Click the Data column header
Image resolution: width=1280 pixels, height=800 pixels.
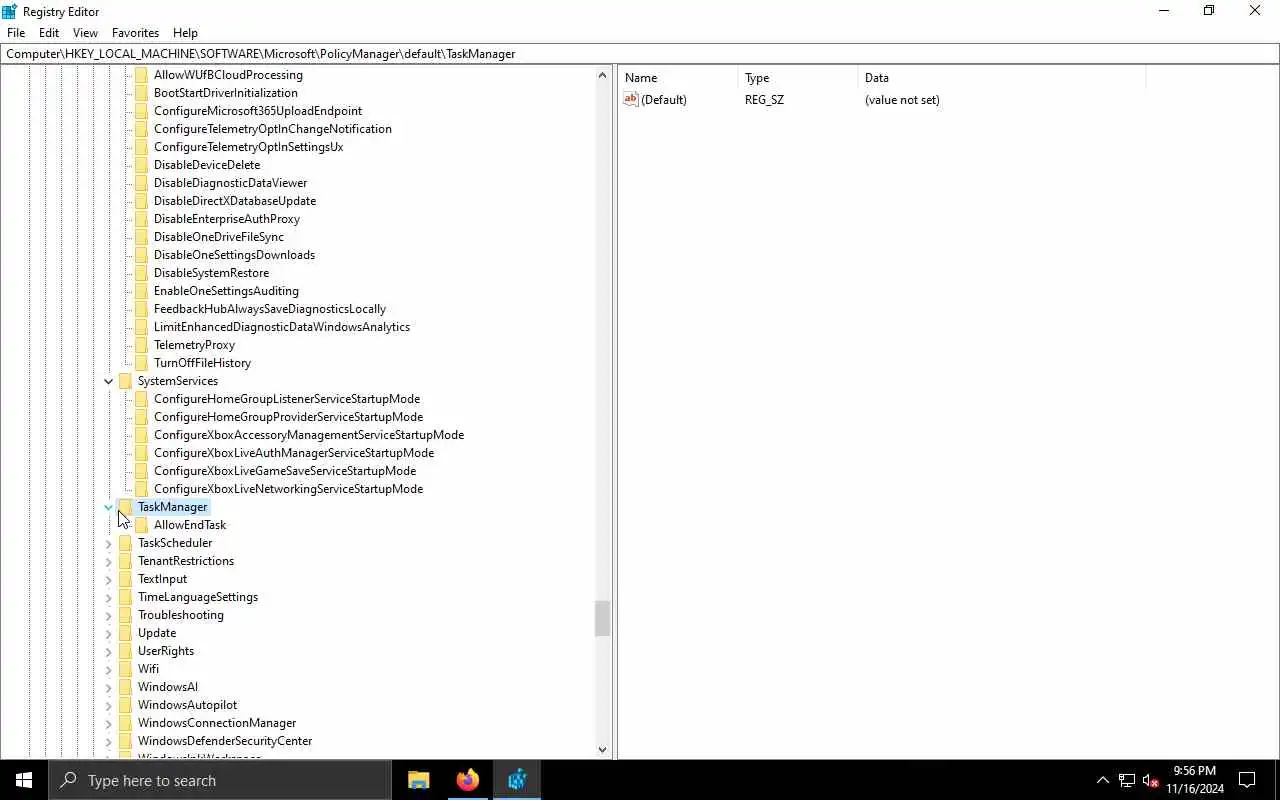click(x=1002, y=77)
